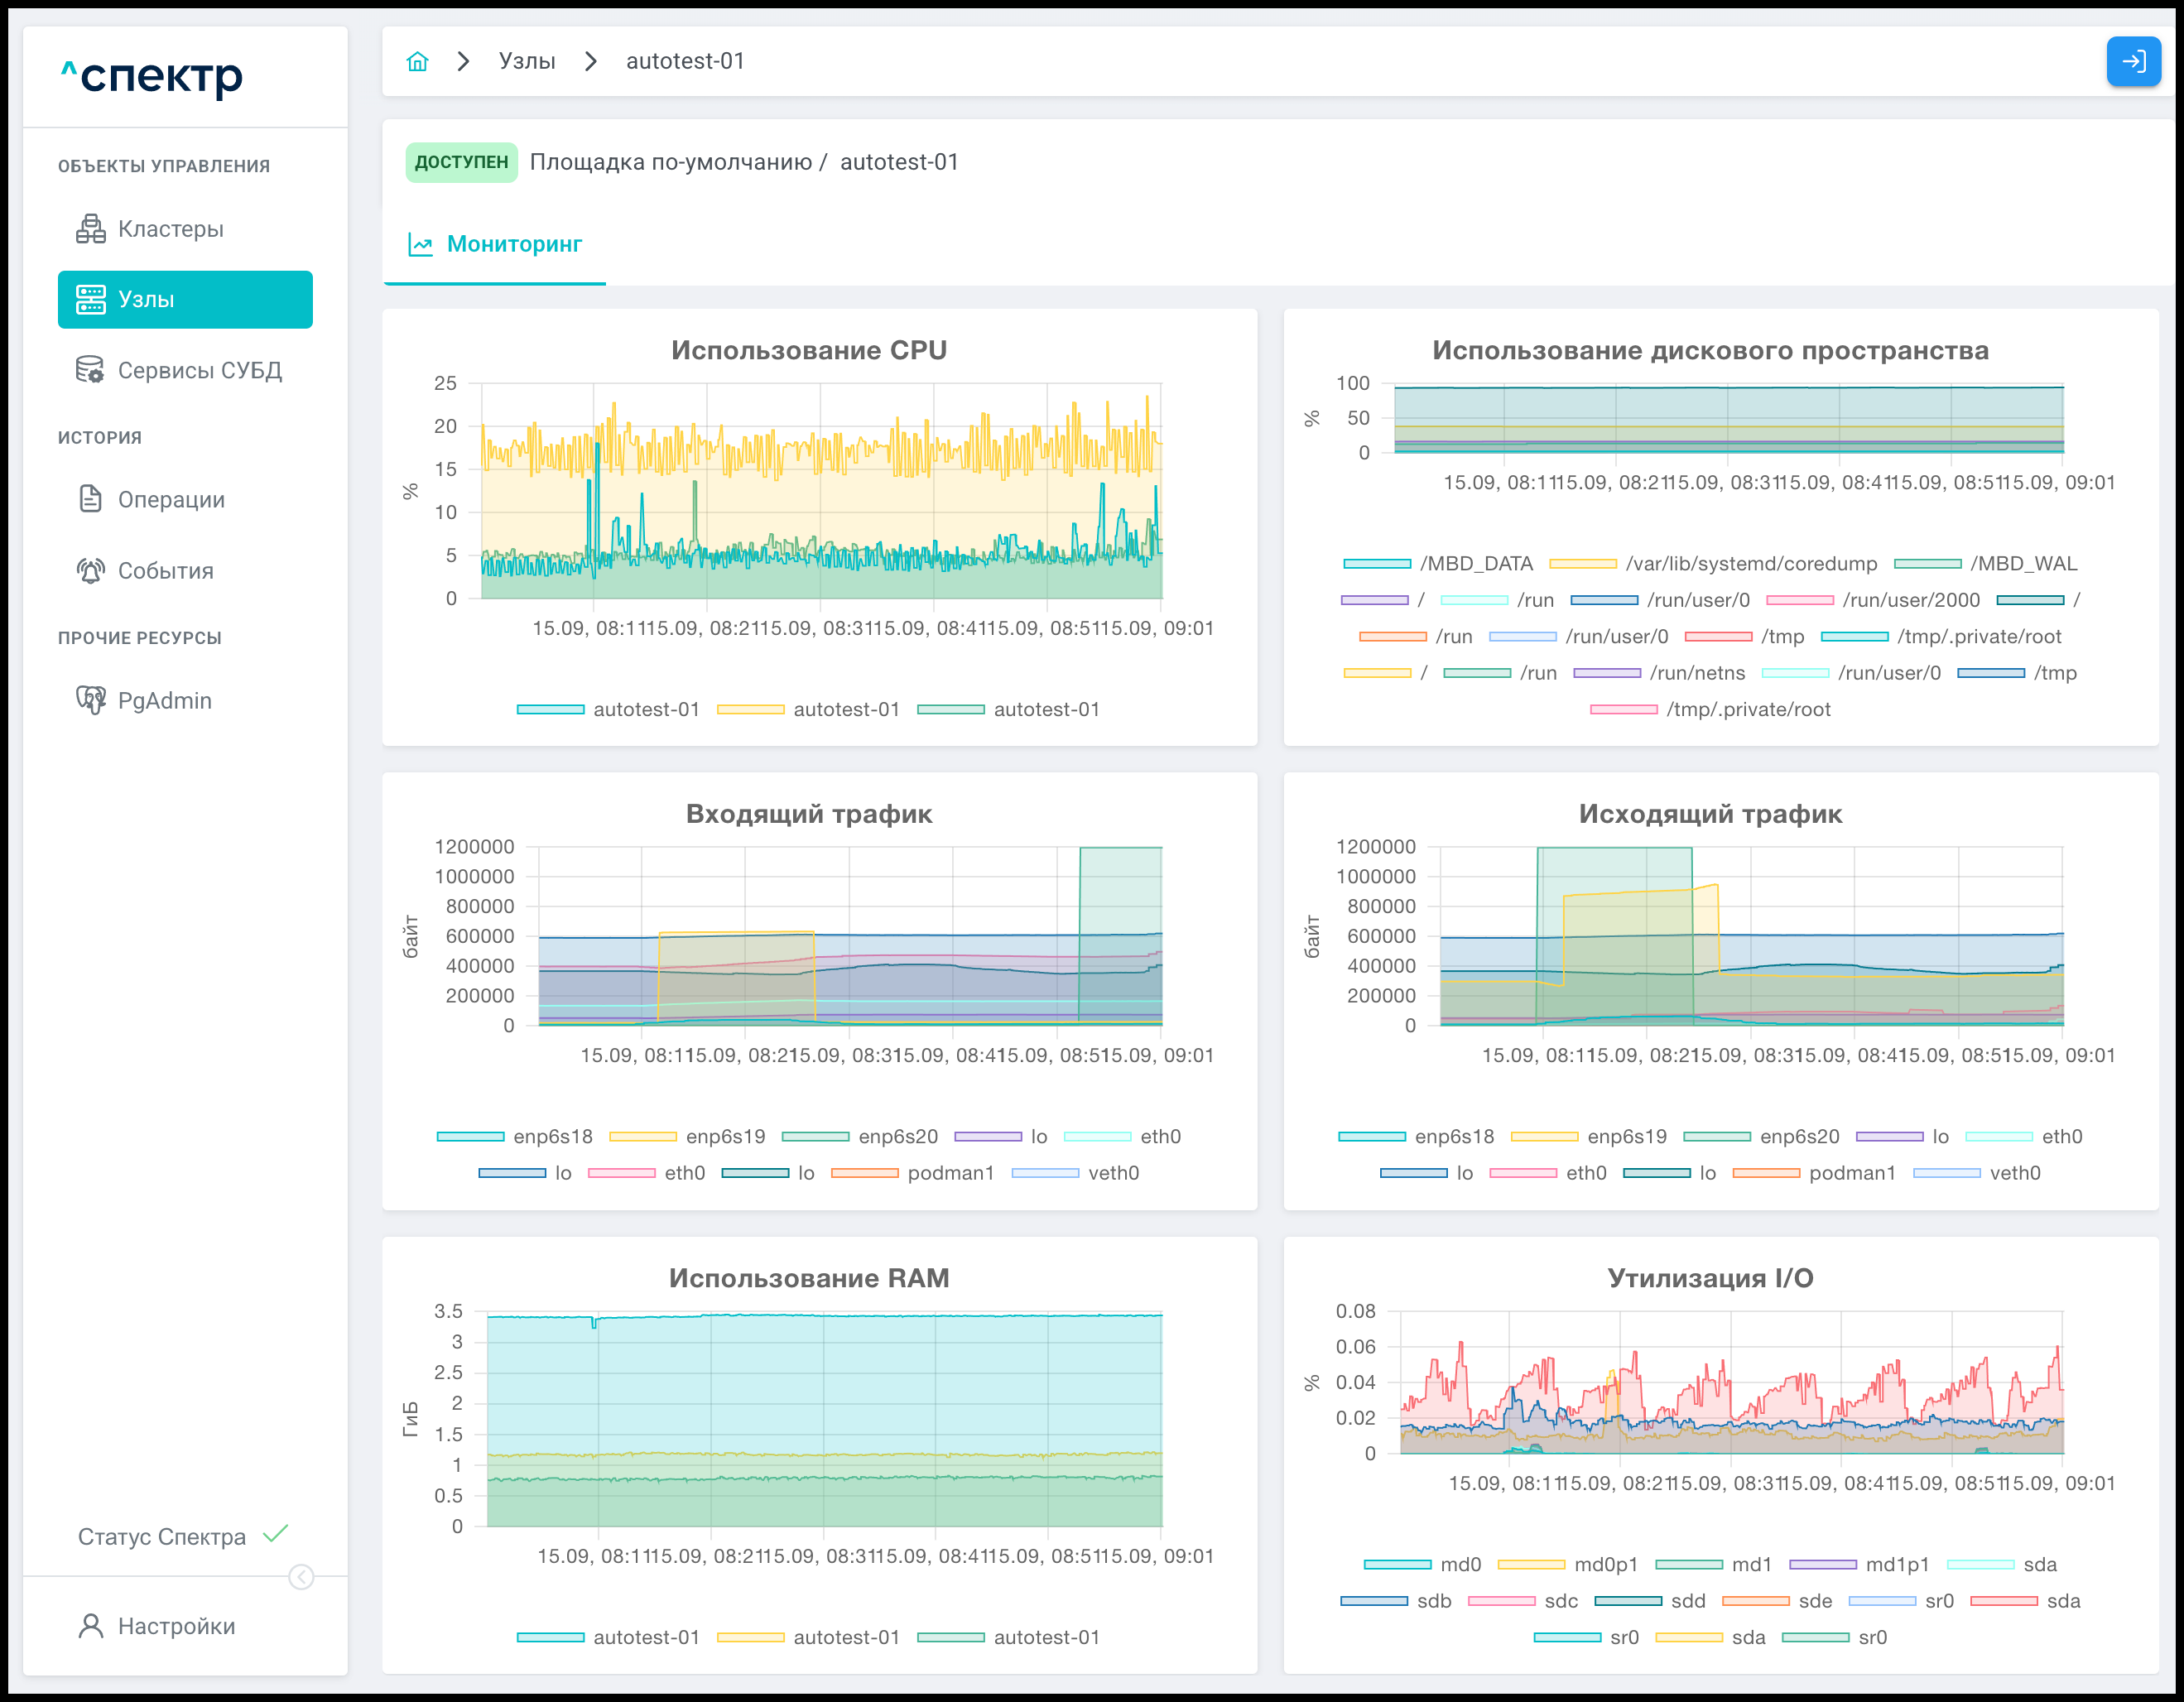Click the ДОСТУПЕН status badge
Viewport: 2184px width, 1702px height.
[461, 162]
